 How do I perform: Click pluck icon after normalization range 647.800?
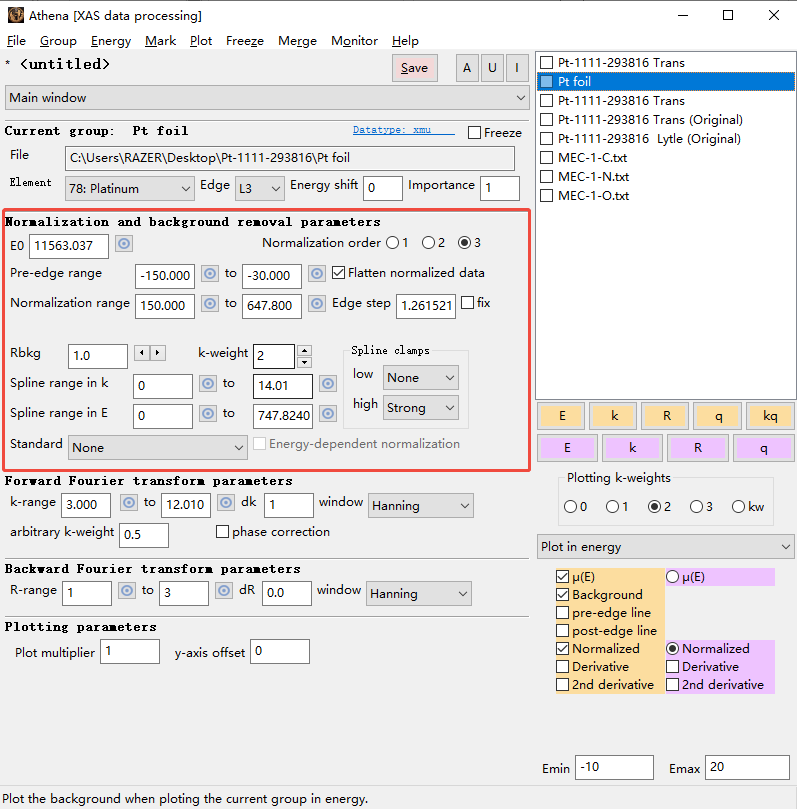[x=317, y=304]
